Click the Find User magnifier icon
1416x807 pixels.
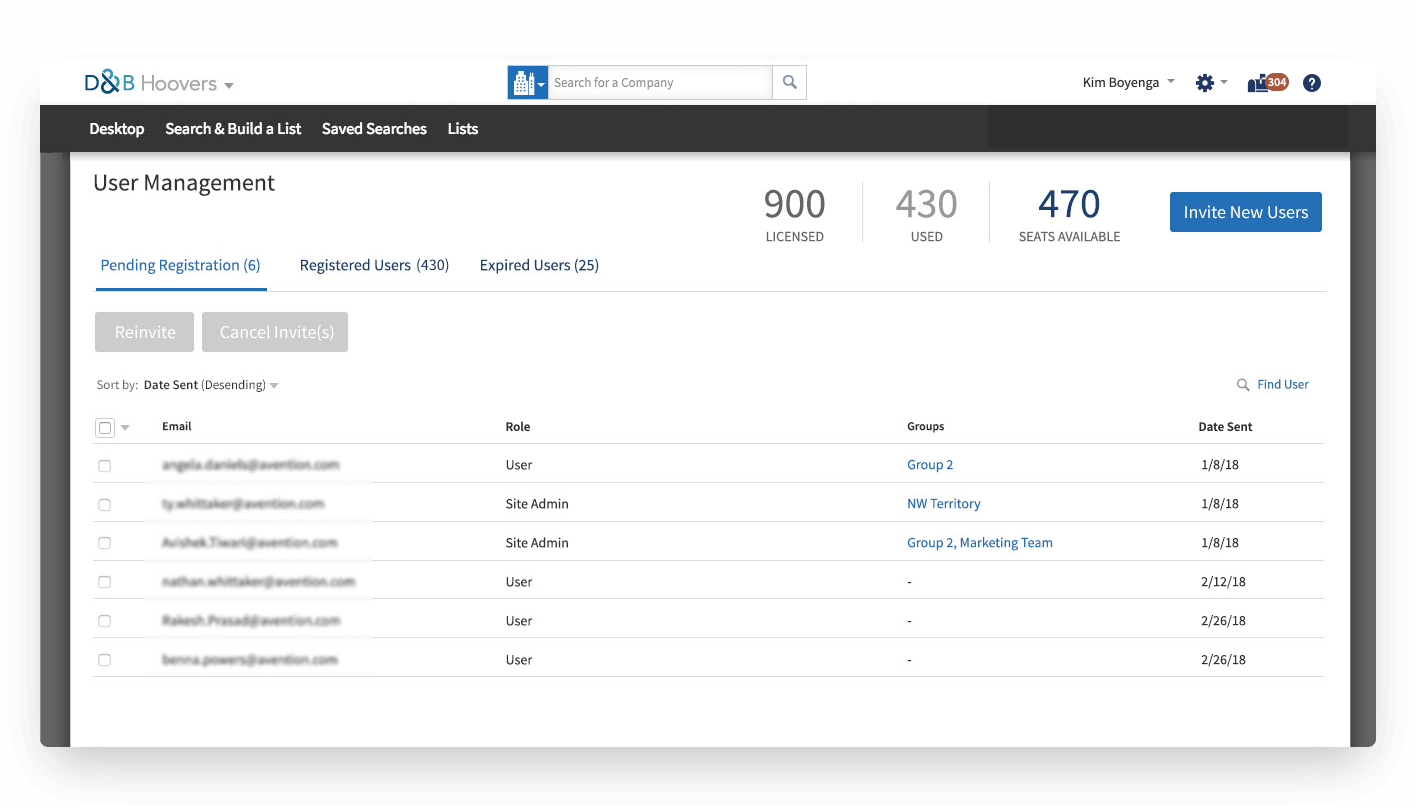[1241, 384]
